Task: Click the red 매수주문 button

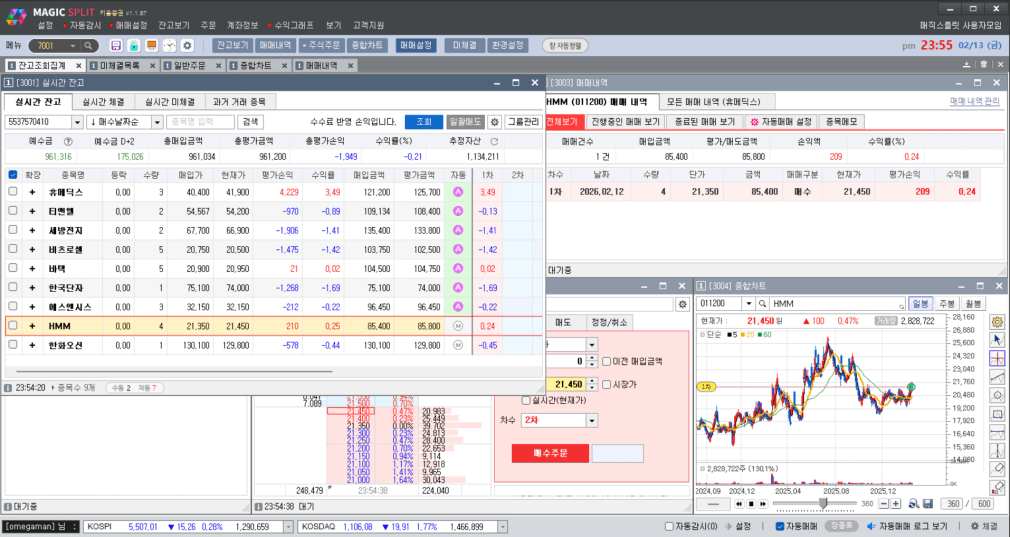Action: 549,453
